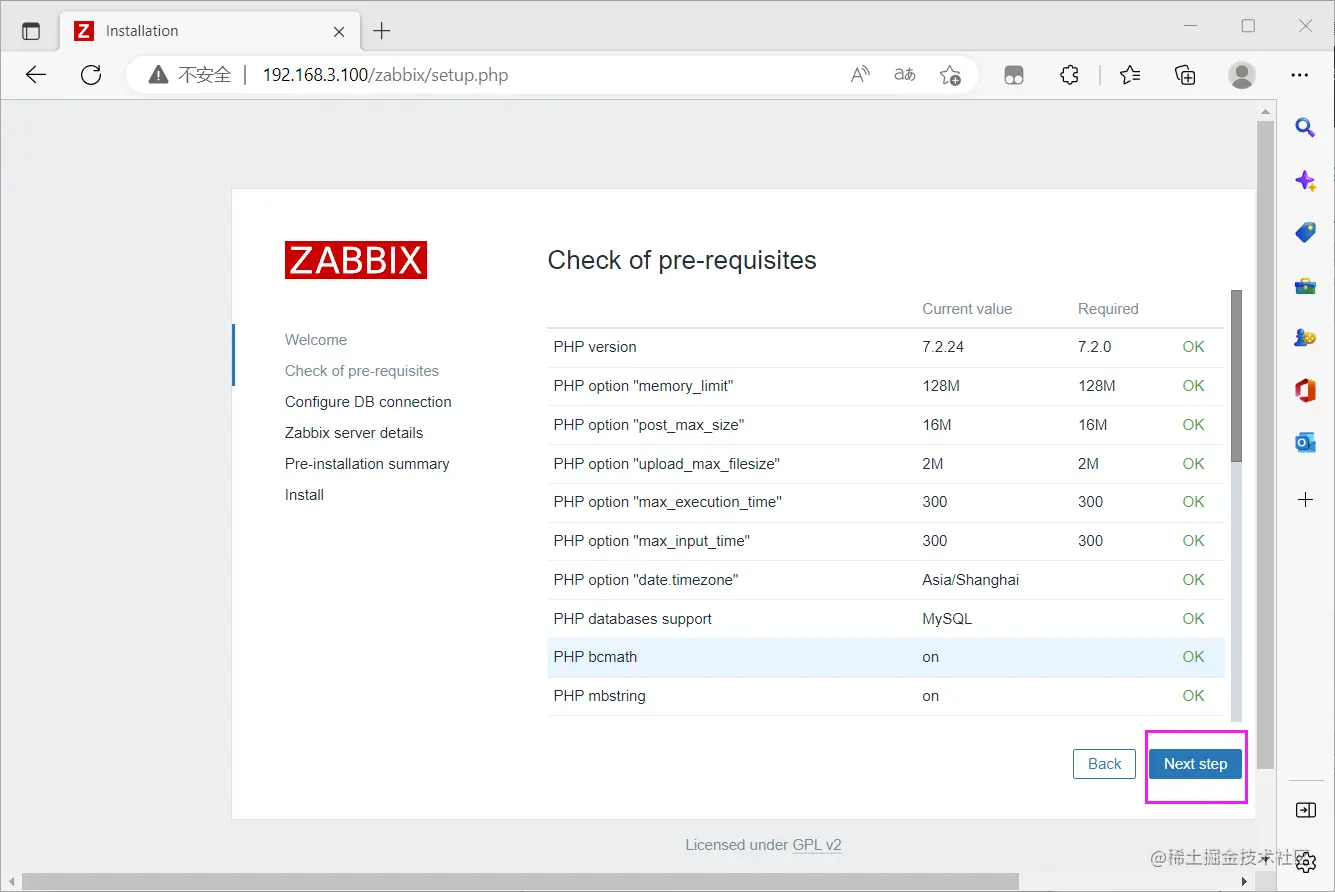Open the GPL v2 license link
This screenshot has width=1335, height=892.
click(817, 845)
